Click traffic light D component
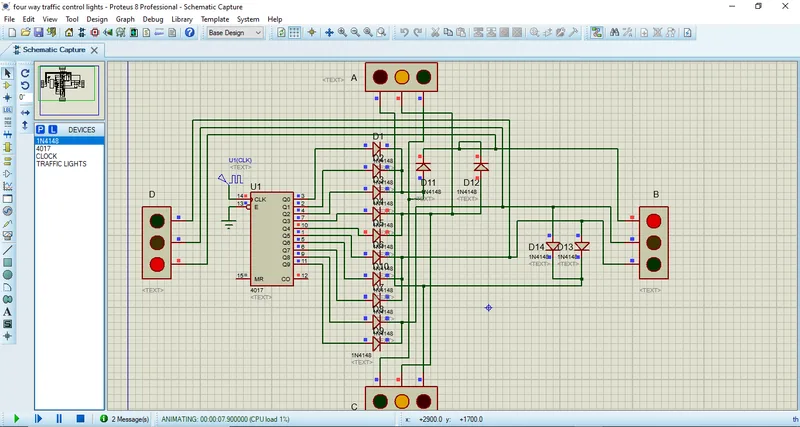Viewport: 800px width, 427px height. 157,243
